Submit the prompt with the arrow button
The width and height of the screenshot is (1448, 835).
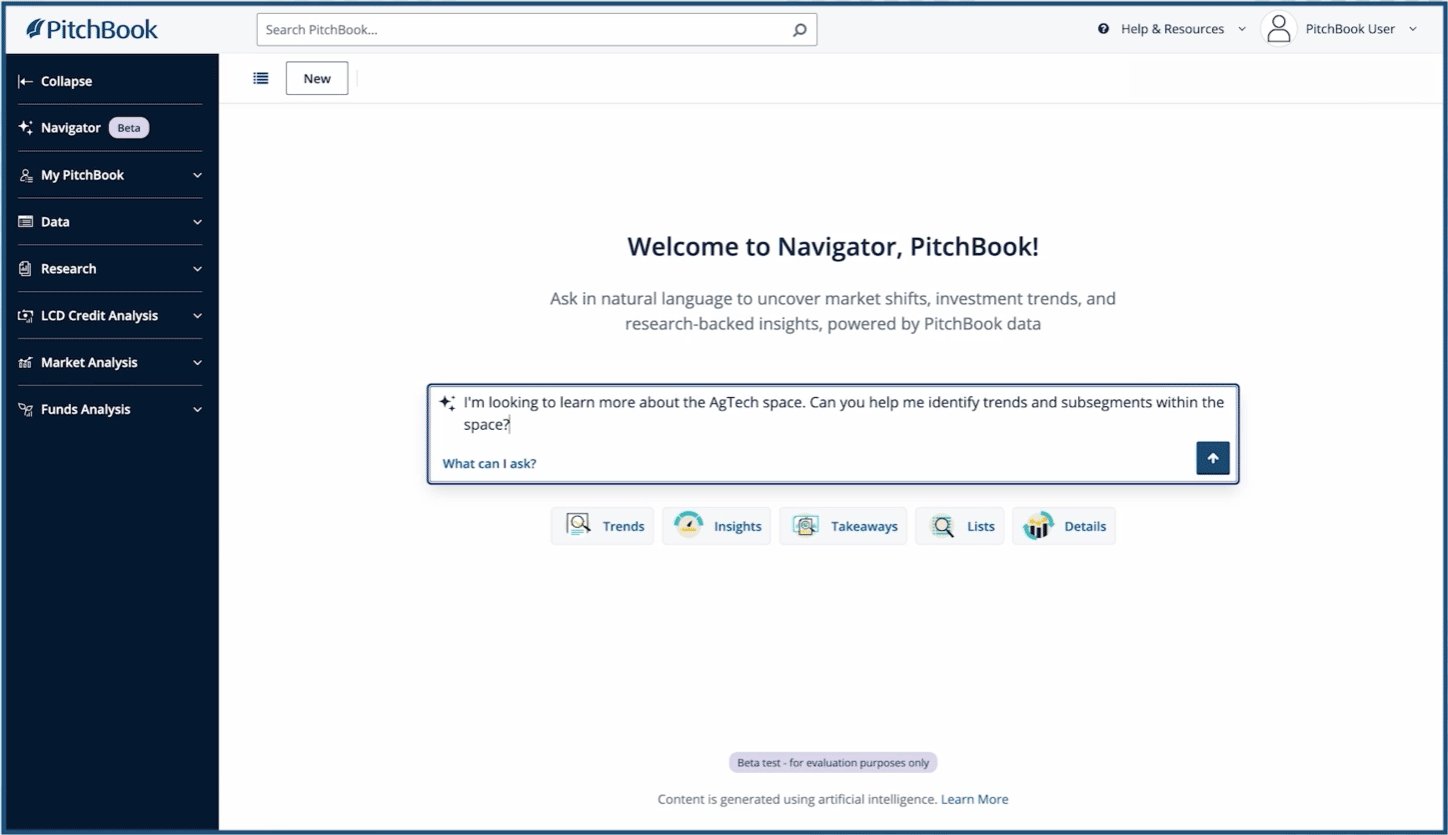point(1213,458)
